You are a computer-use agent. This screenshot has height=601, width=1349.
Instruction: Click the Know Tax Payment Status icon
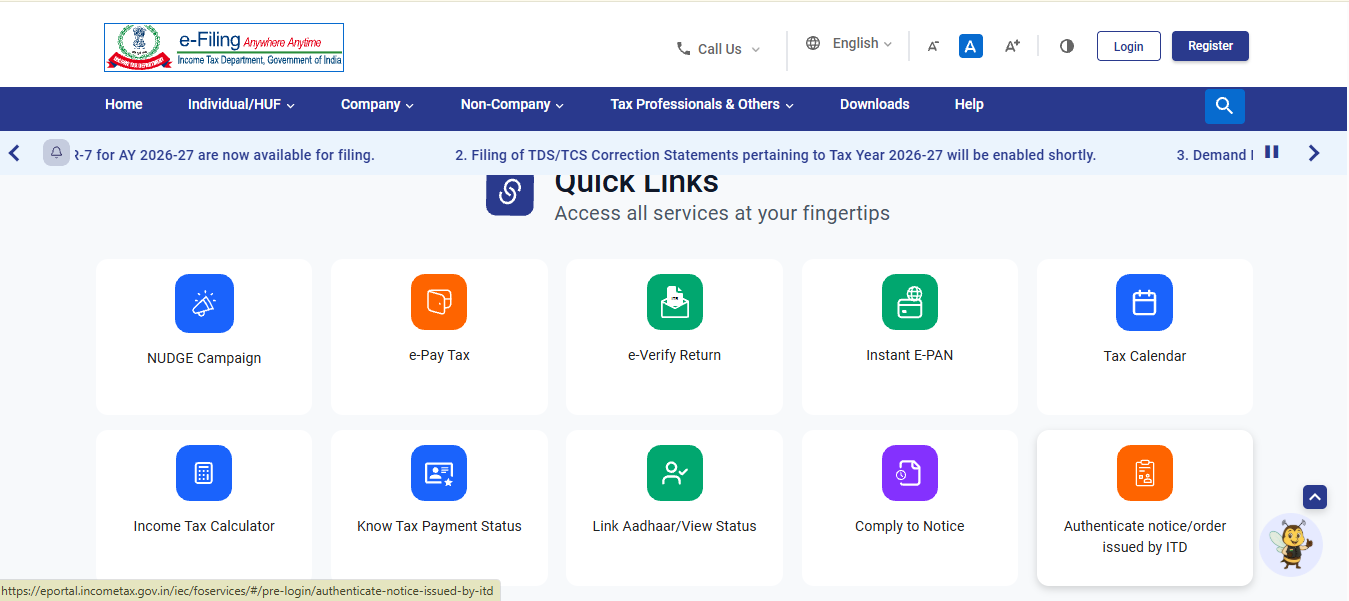439,473
